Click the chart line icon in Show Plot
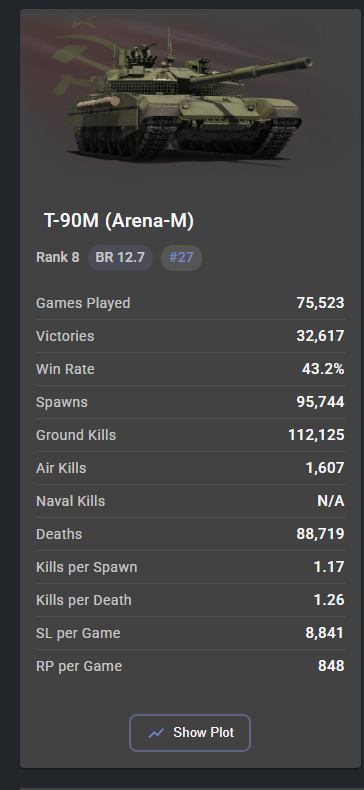Image resolution: width=364 pixels, height=790 pixels. 156,733
